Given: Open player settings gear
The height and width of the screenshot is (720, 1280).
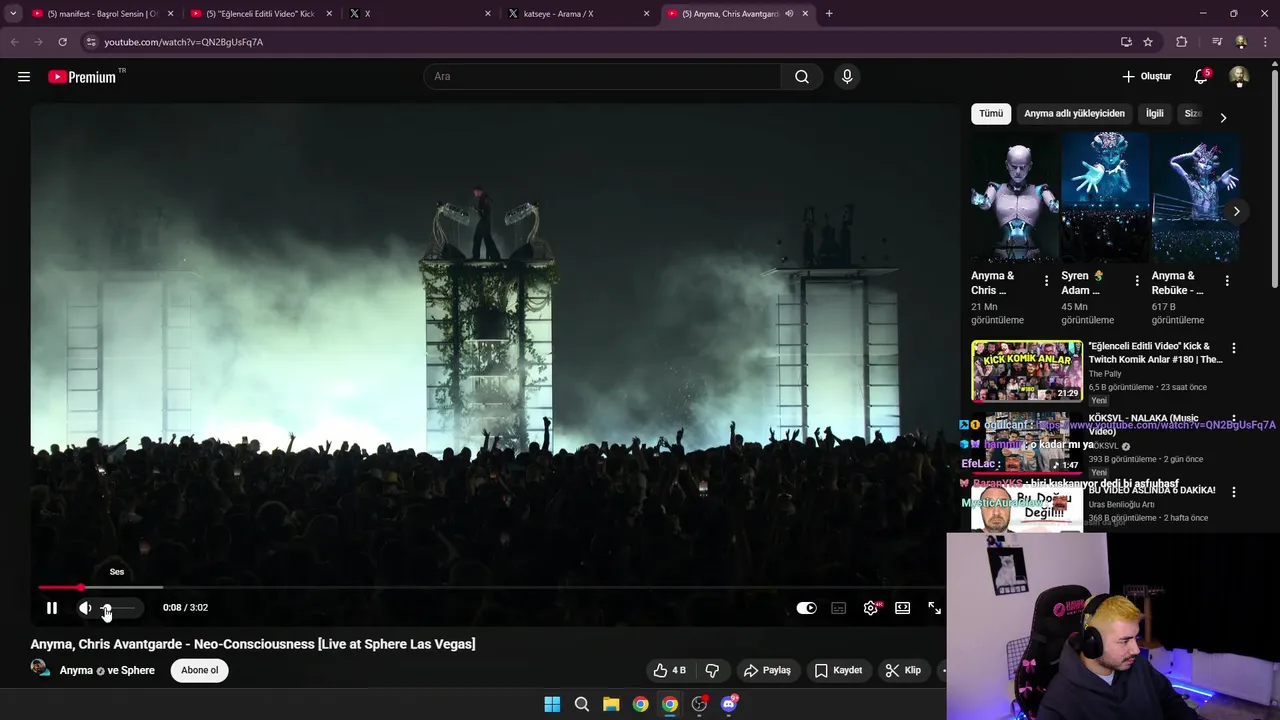Looking at the screenshot, I should [871, 607].
